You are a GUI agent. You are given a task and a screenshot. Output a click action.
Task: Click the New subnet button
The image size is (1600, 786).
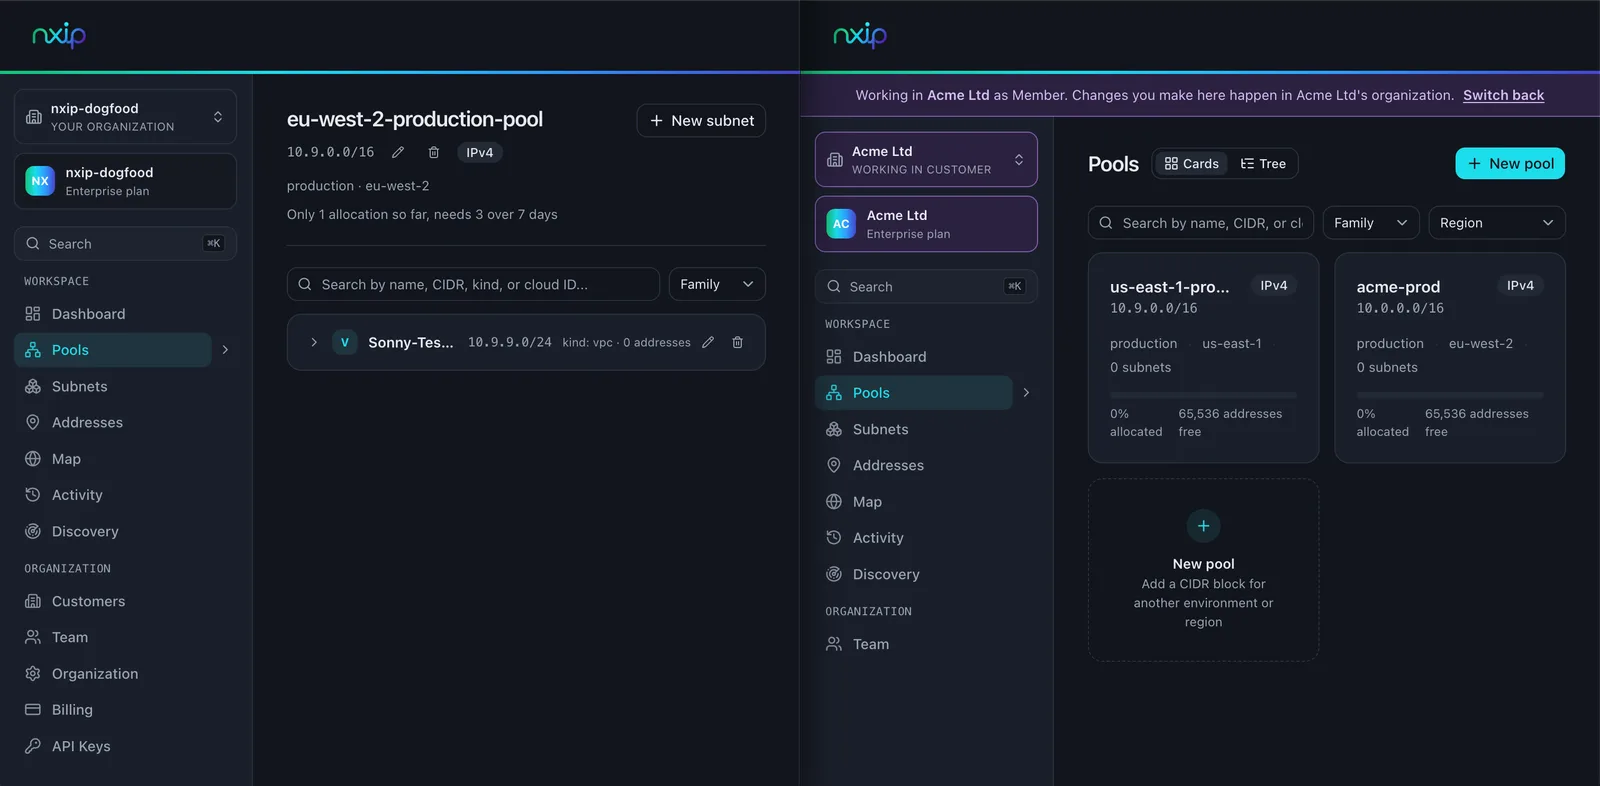pyautogui.click(x=701, y=121)
